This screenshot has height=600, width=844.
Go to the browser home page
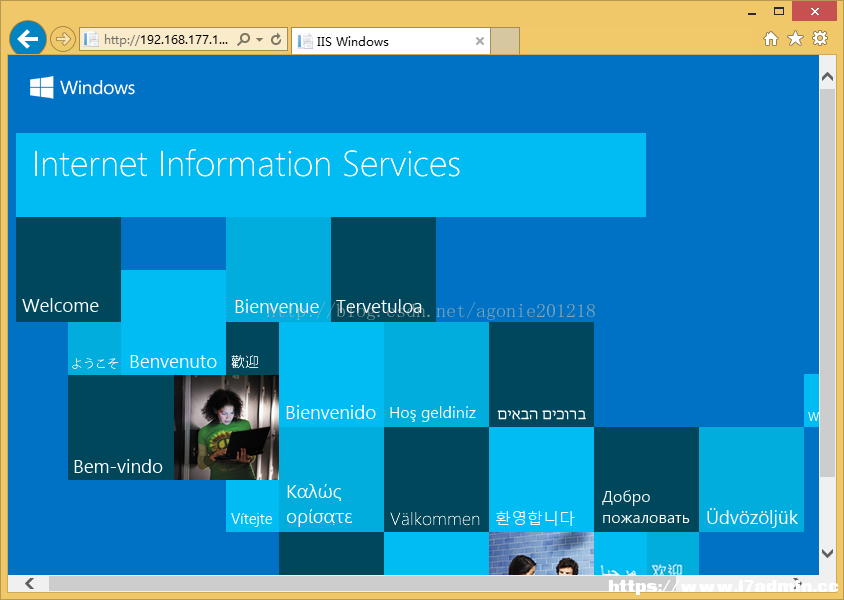click(x=771, y=39)
